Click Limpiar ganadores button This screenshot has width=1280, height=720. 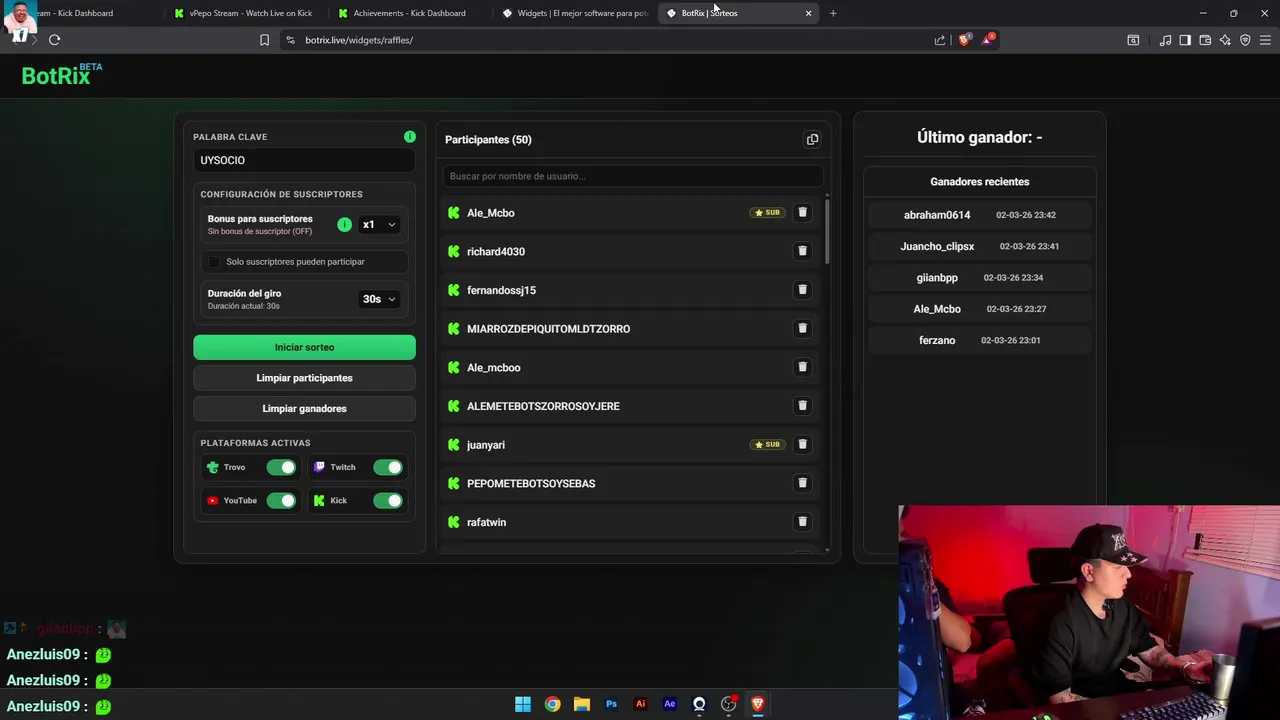coord(304,409)
